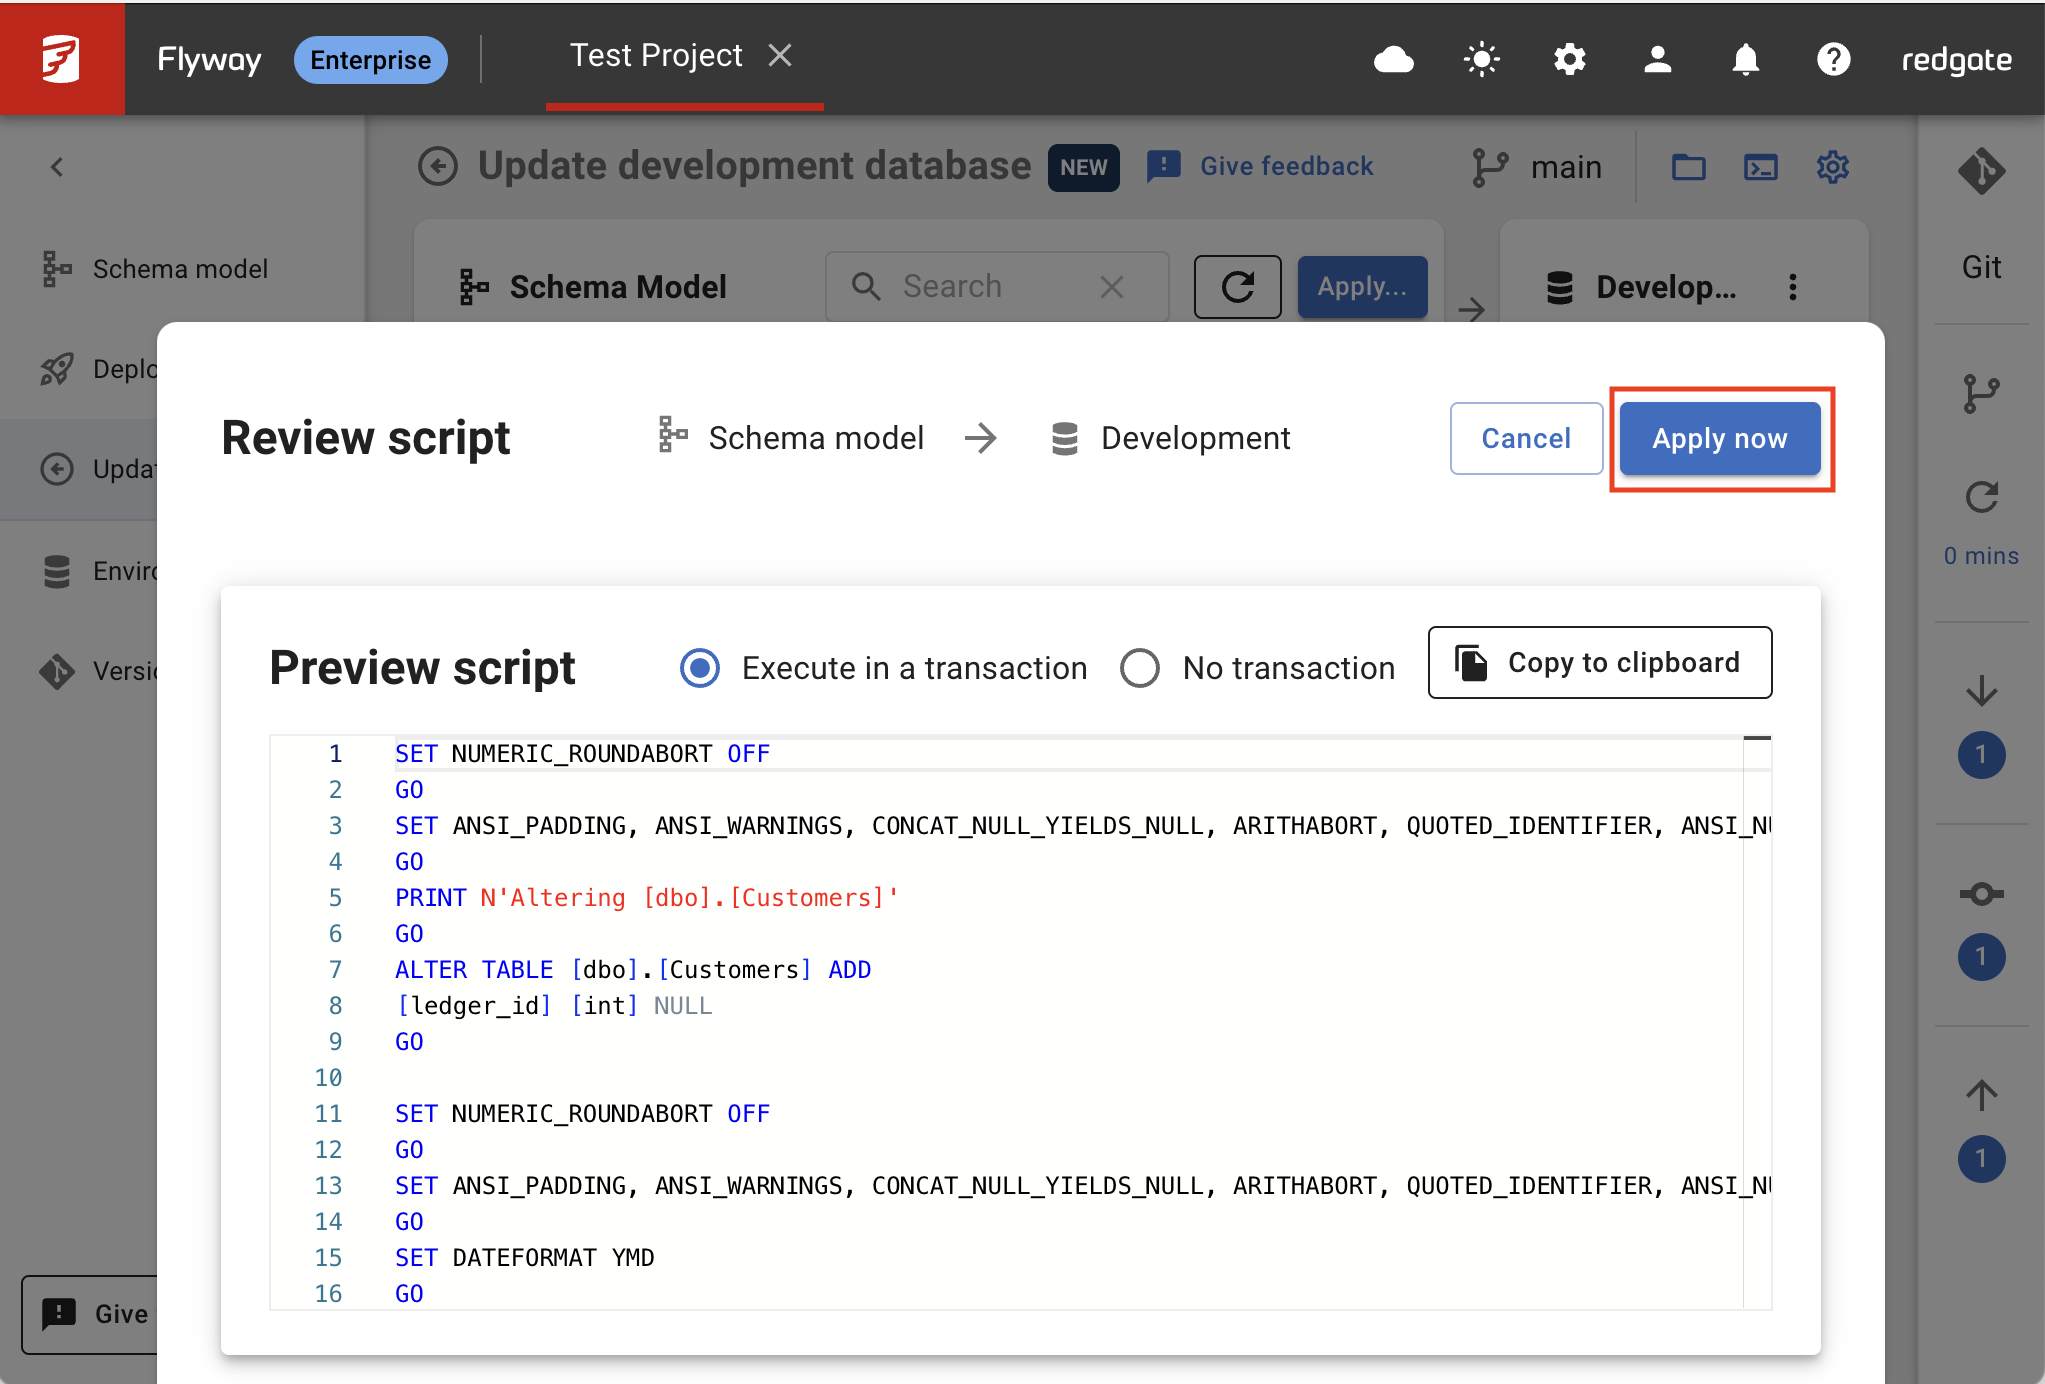
Task: Open the terminal console icon
Action: [x=1760, y=167]
